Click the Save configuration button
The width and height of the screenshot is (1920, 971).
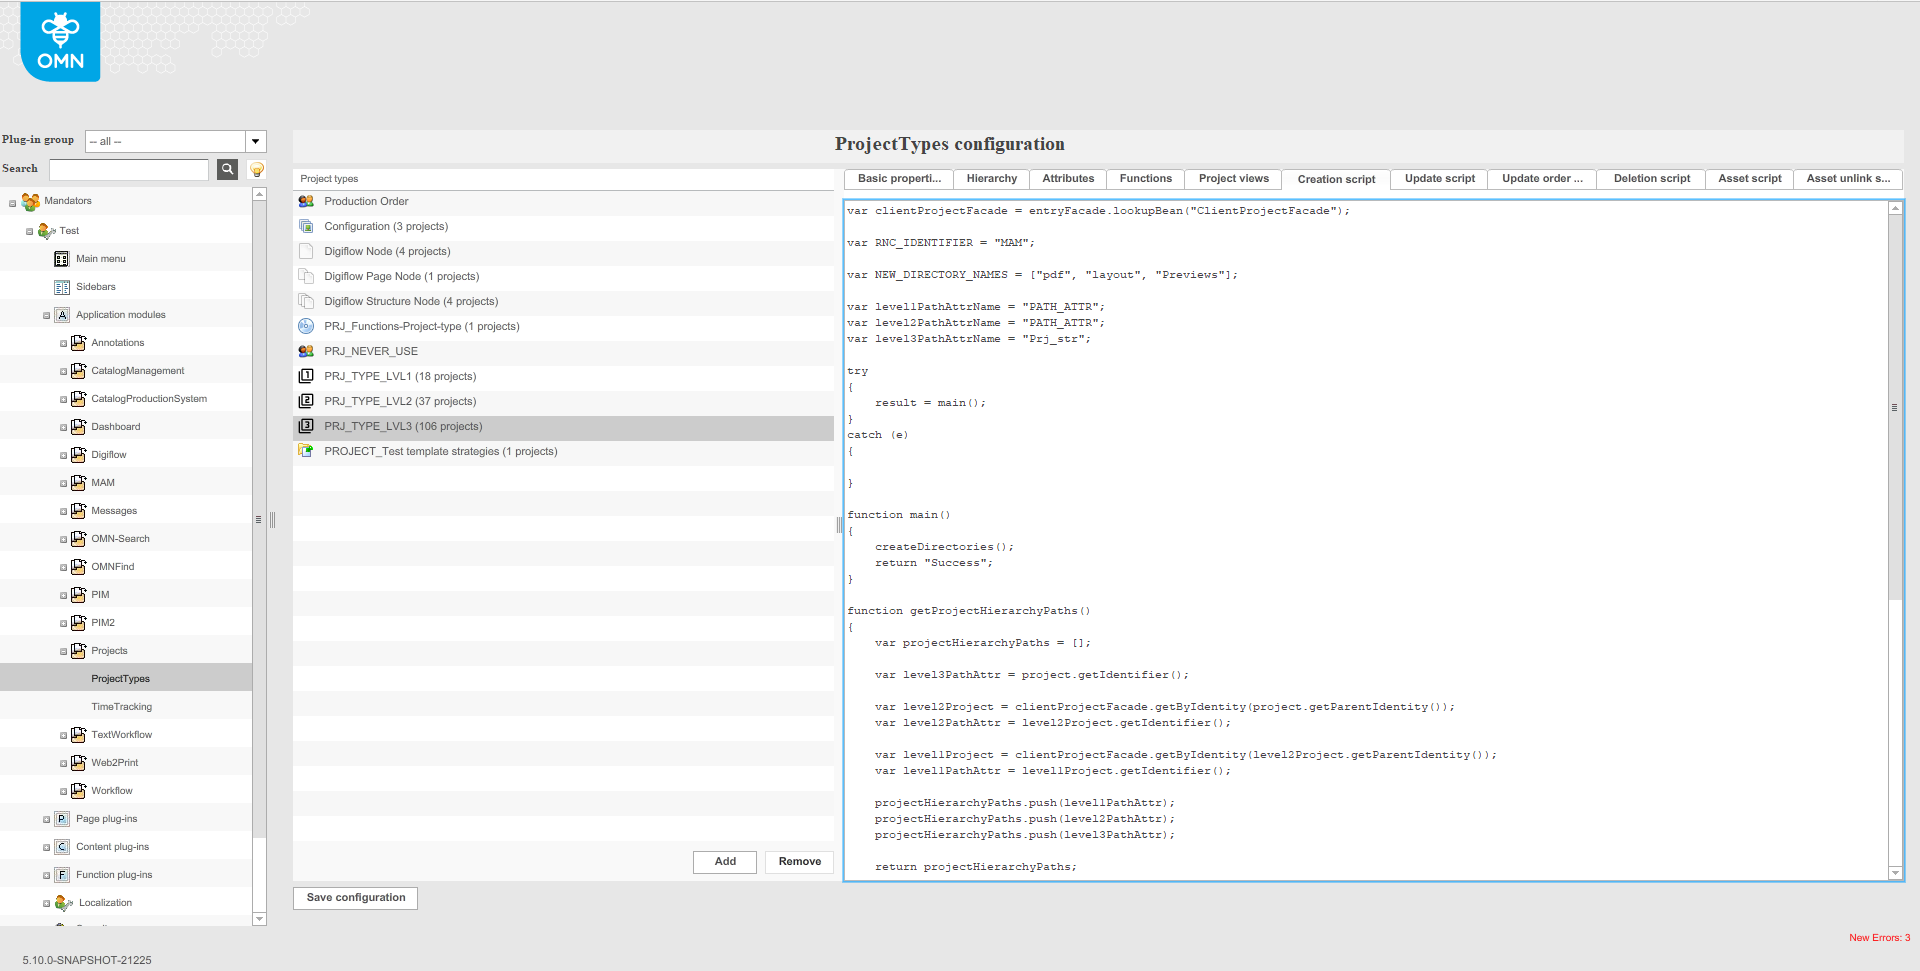point(355,897)
